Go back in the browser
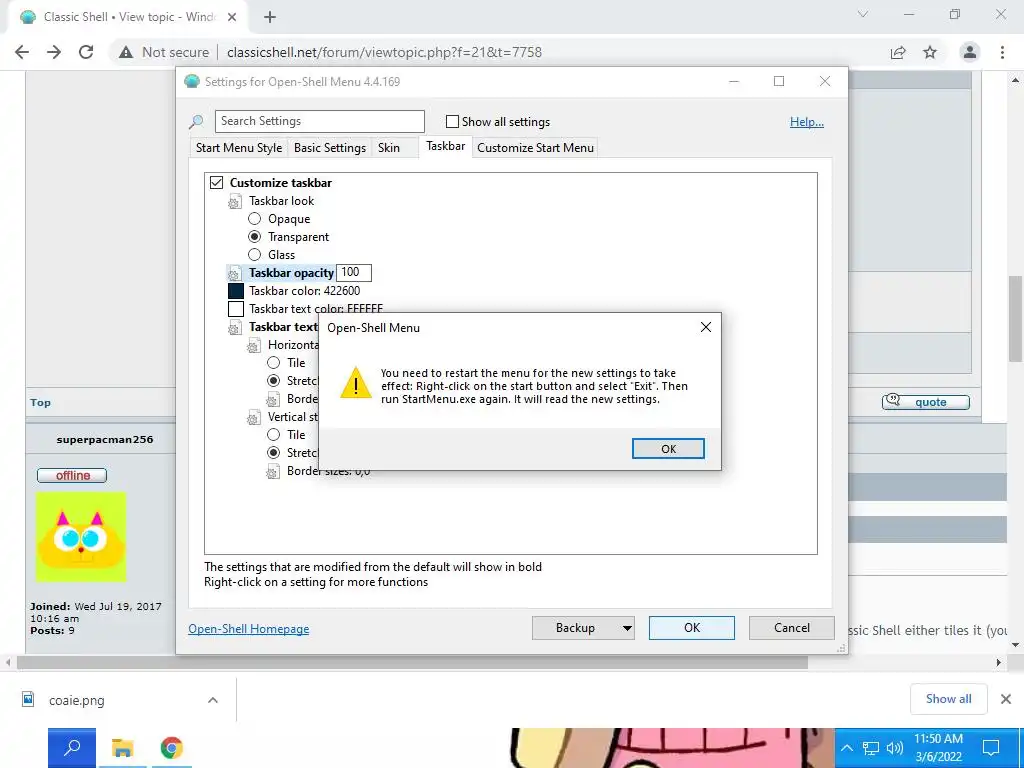The width and height of the screenshot is (1024, 768). coord(22,52)
